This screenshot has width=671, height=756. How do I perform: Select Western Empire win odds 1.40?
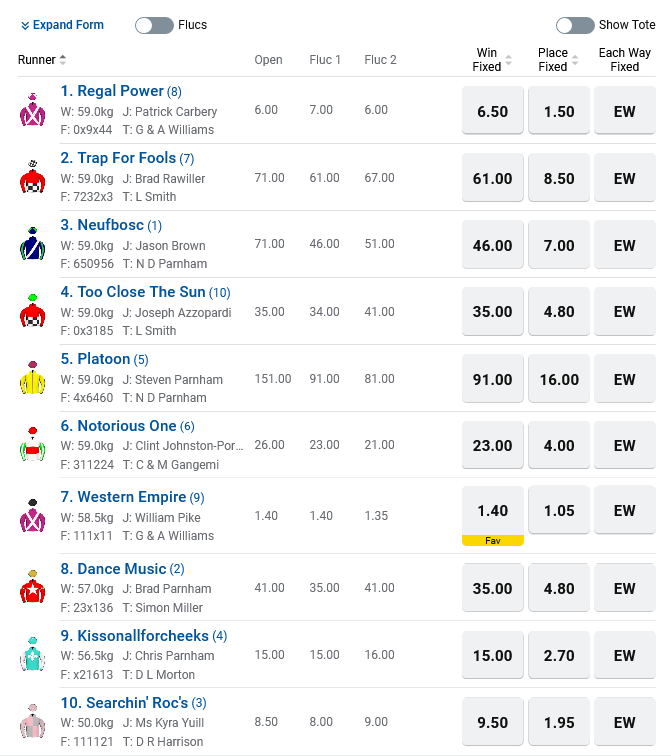tap(493, 511)
